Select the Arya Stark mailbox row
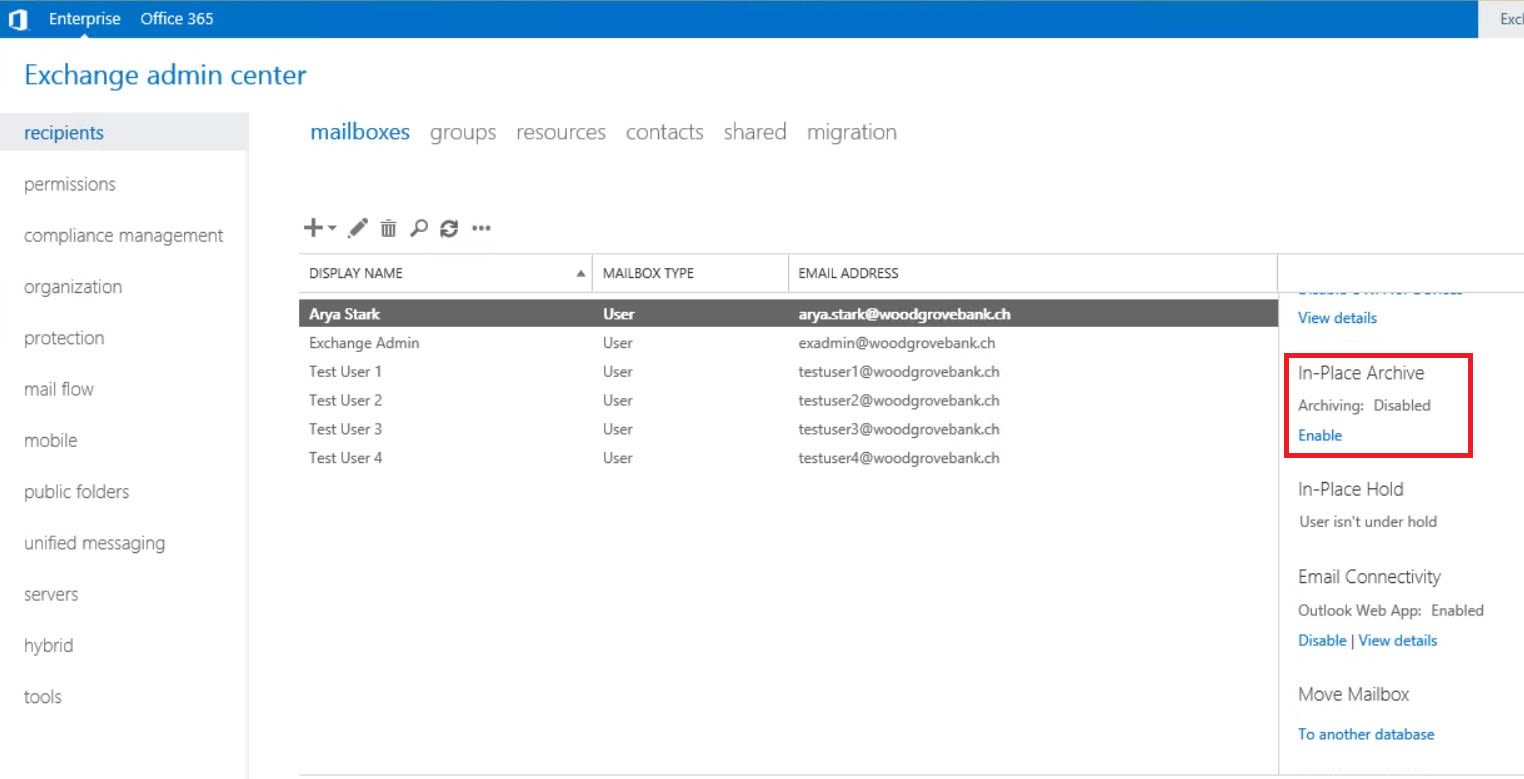Image resolution: width=1524 pixels, height=779 pixels. pos(788,314)
